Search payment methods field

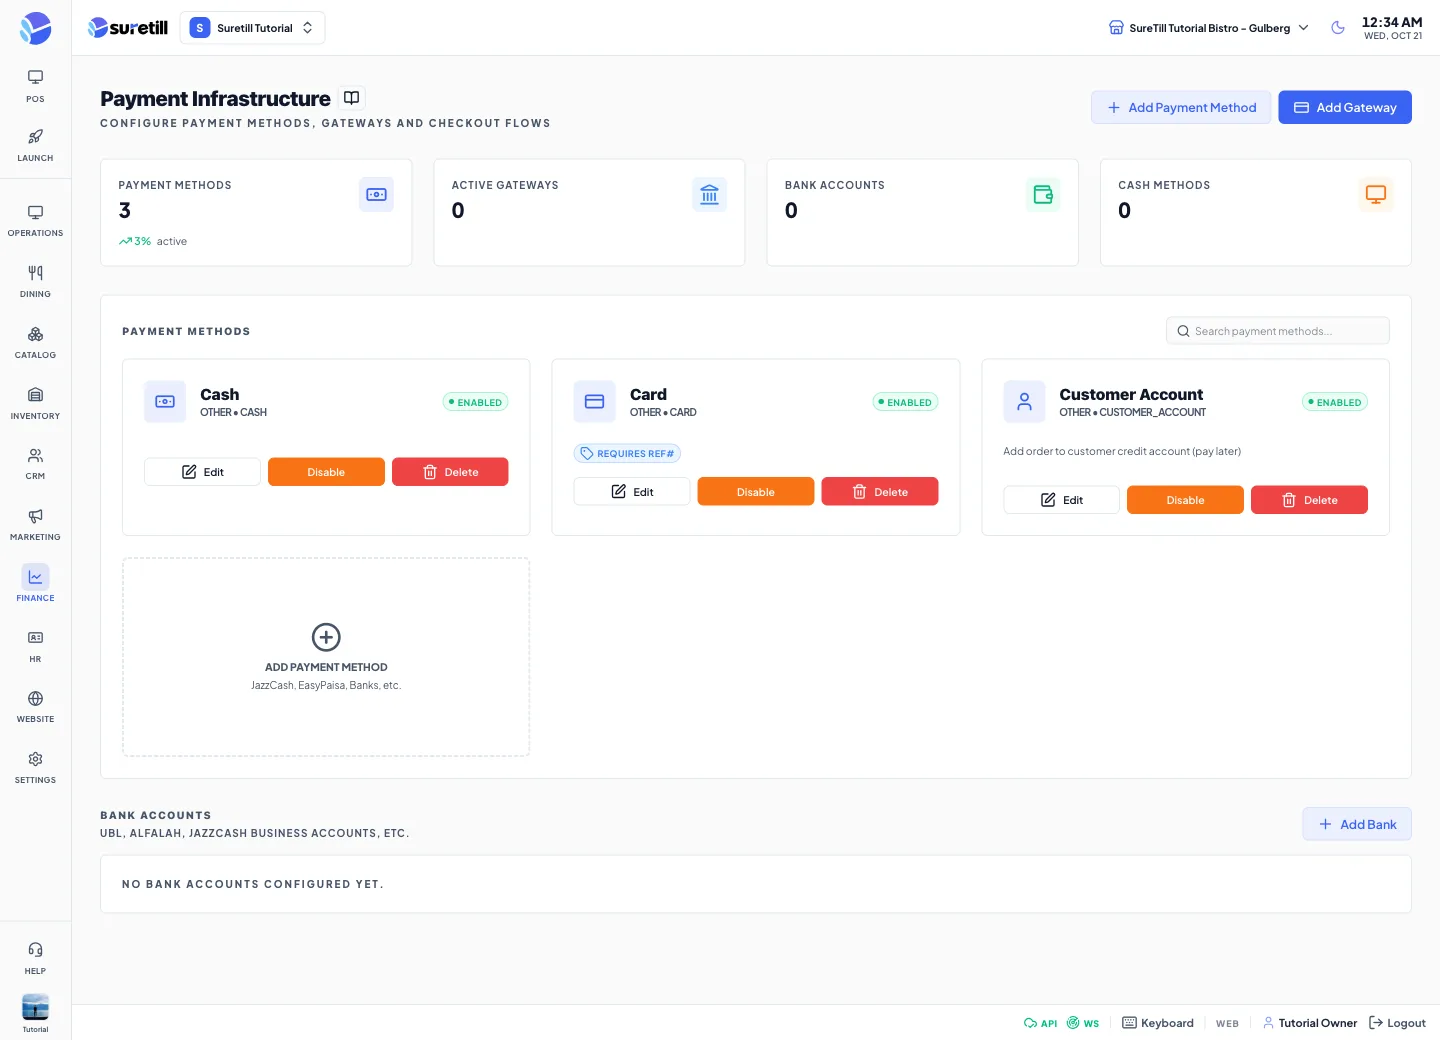1278,331
